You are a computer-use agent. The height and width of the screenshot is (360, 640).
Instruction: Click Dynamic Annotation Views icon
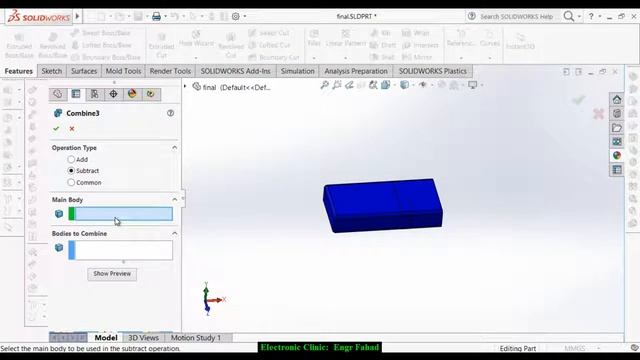point(373,85)
